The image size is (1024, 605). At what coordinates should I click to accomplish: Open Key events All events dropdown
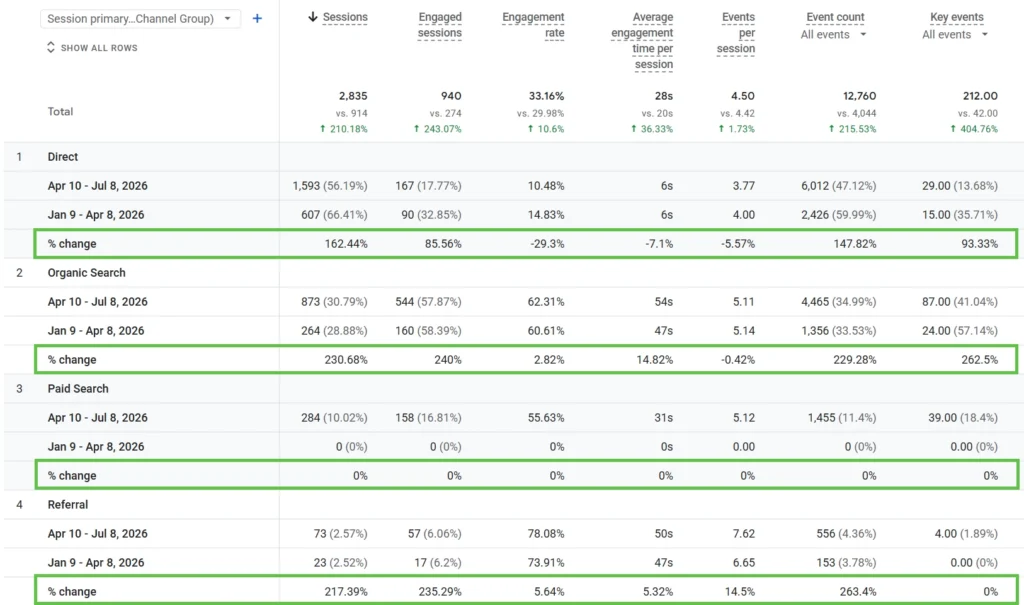pyautogui.click(x=955, y=35)
